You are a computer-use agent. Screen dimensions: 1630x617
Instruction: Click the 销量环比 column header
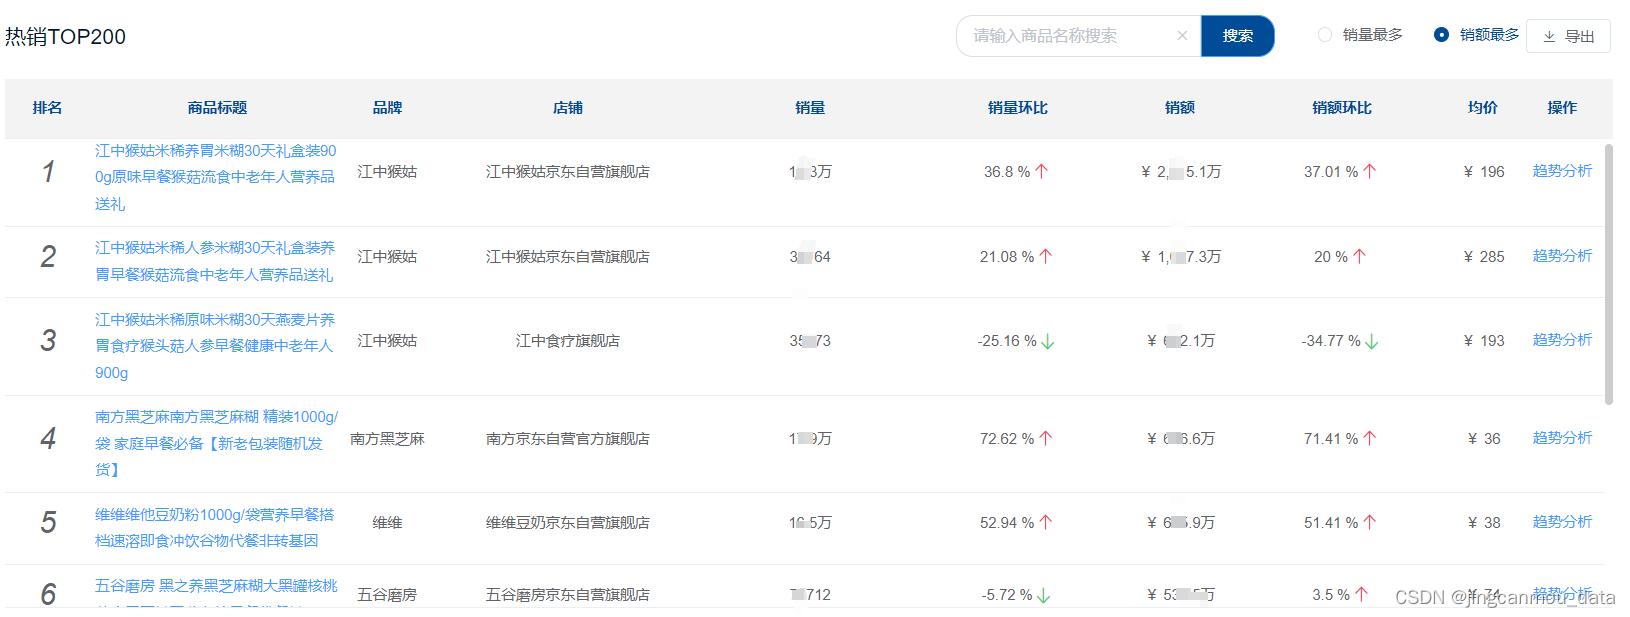(x=1017, y=108)
